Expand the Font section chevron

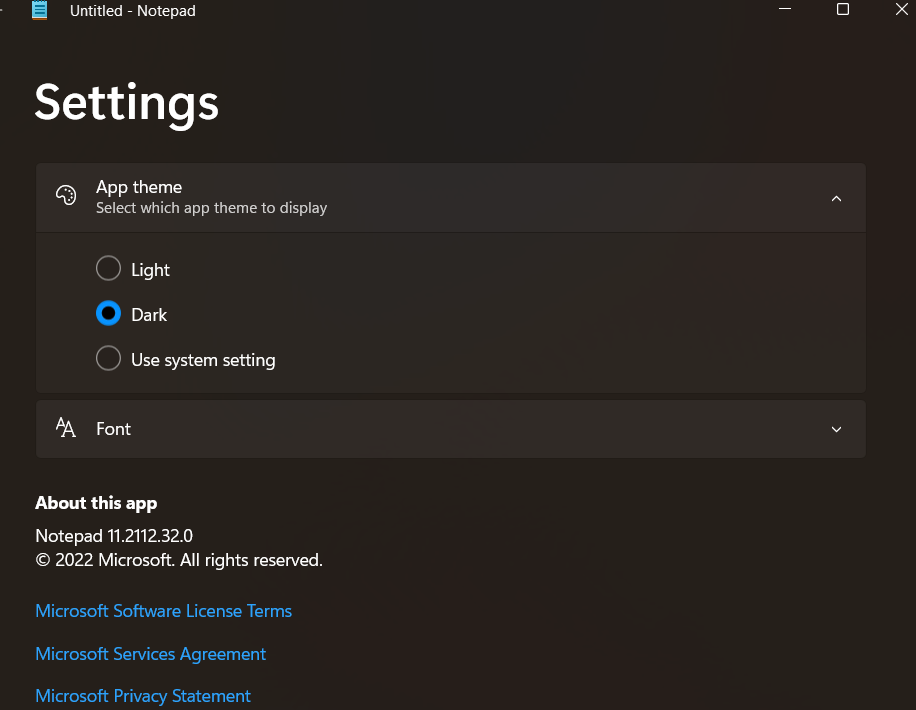coord(837,429)
